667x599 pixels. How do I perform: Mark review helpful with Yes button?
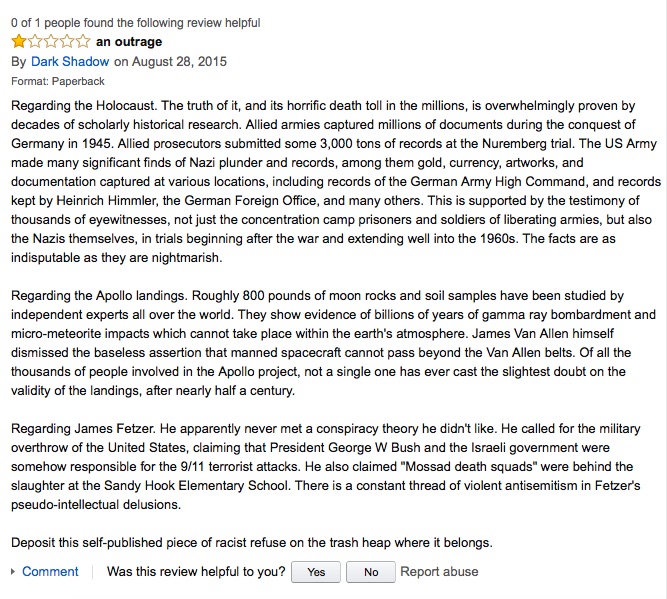point(316,572)
